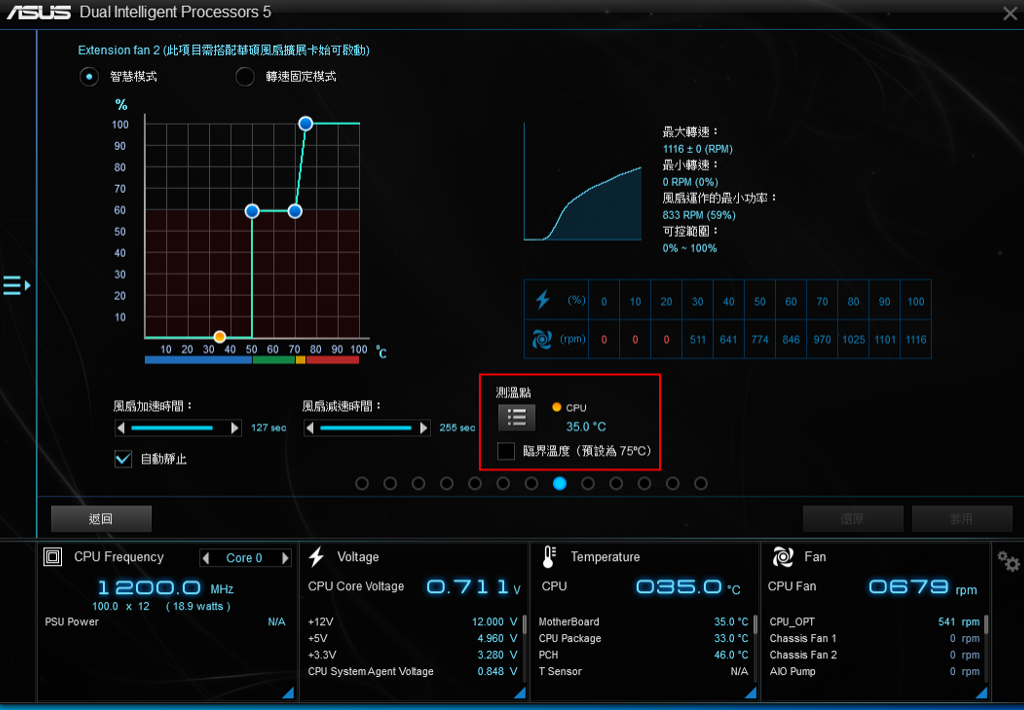Click the Fan panel icon
Image resolution: width=1024 pixels, height=710 pixels.
click(x=783, y=557)
